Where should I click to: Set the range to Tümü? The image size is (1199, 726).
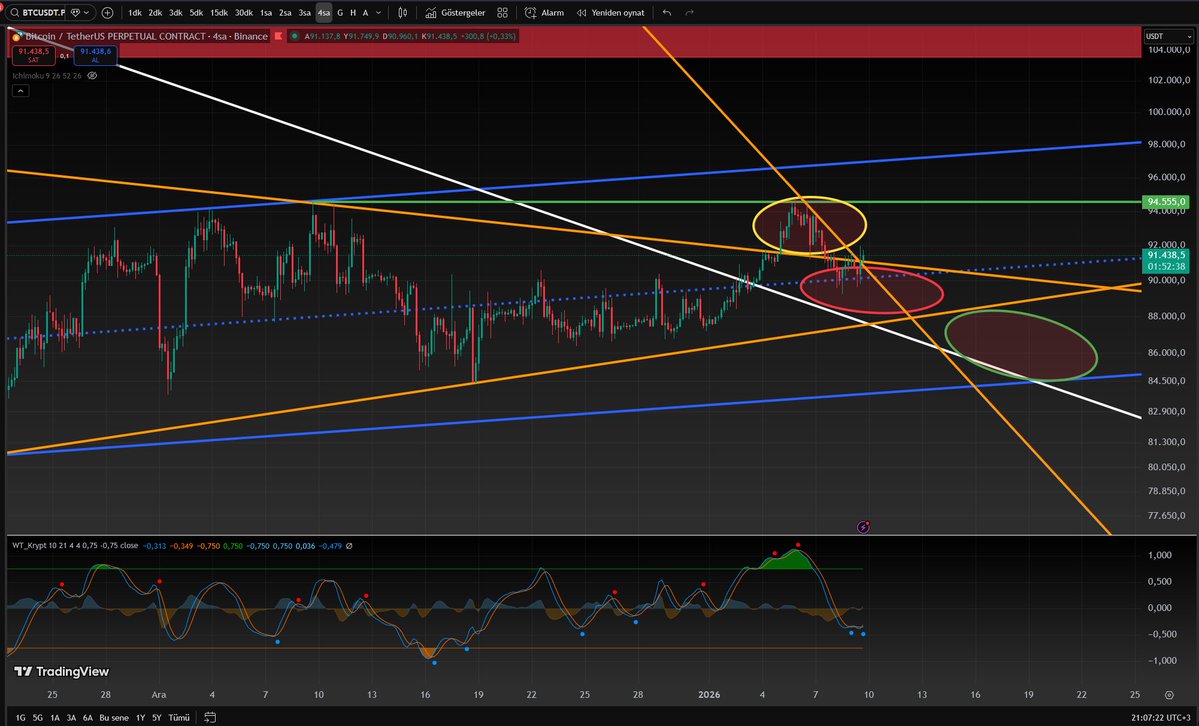point(179,718)
